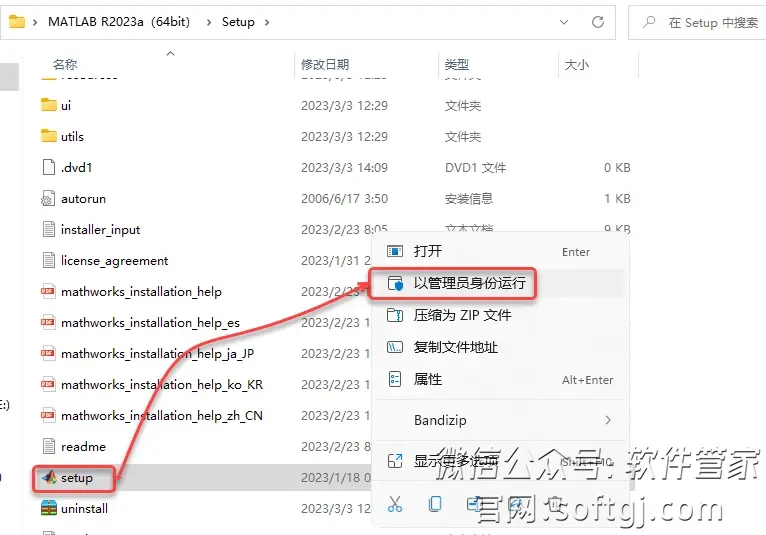Click the mathworks_installation_help_zh_CN PDF icon
The image size is (766, 535).
[48, 415]
